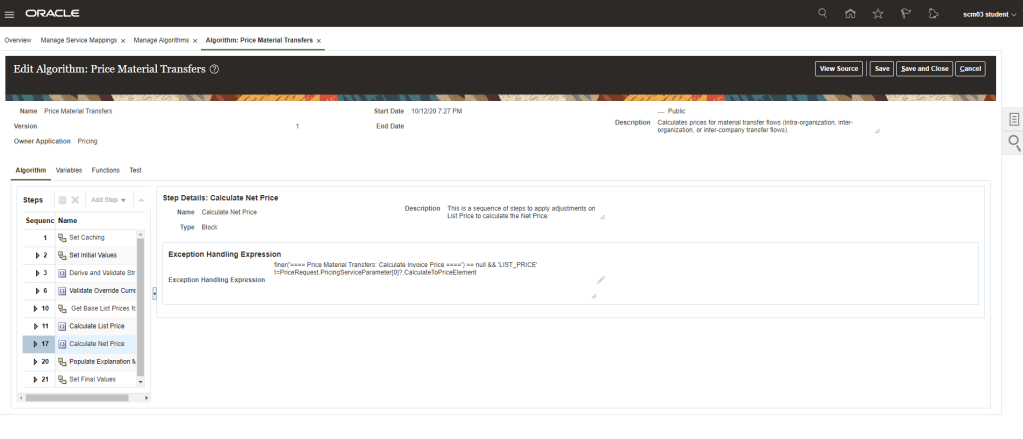Image resolution: width=1023 pixels, height=439 pixels.
Task: Open the search panel icon on right edge
Action: click(1014, 144)
